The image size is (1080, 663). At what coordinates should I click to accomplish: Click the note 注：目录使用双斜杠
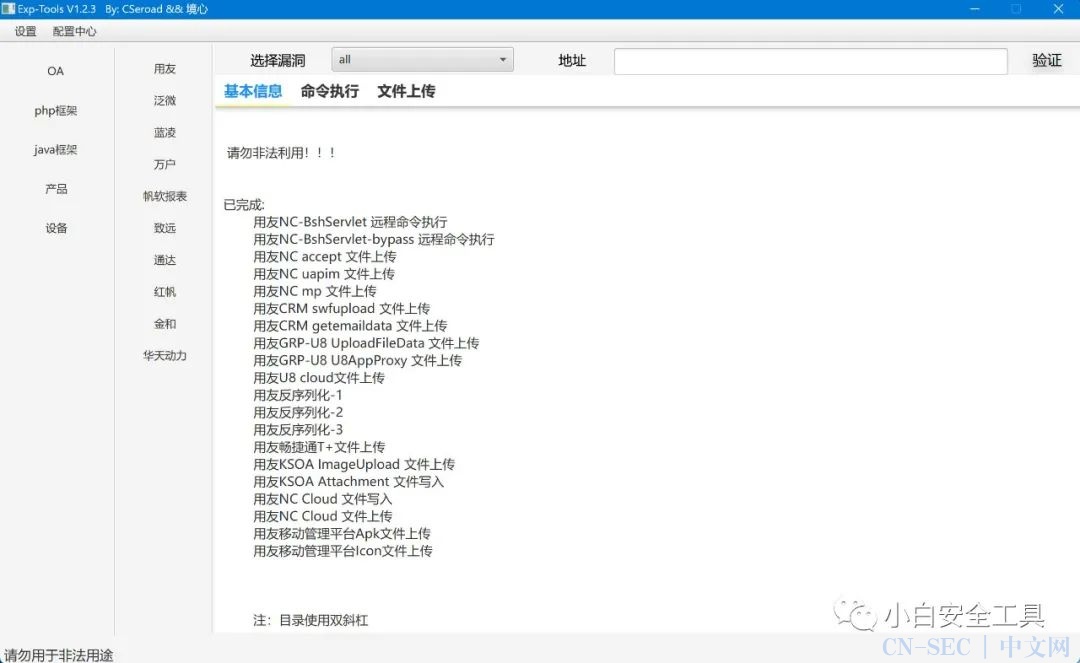tap(310, 620)
